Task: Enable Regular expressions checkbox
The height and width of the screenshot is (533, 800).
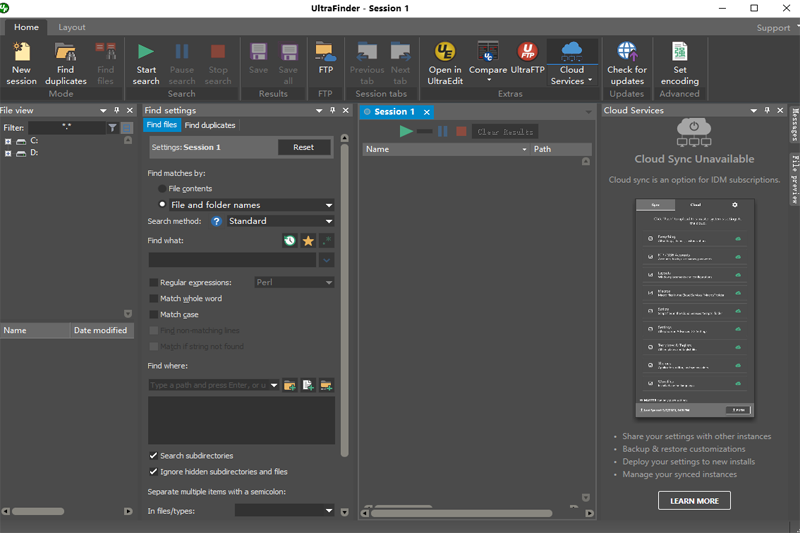Action: coord(154,283)
